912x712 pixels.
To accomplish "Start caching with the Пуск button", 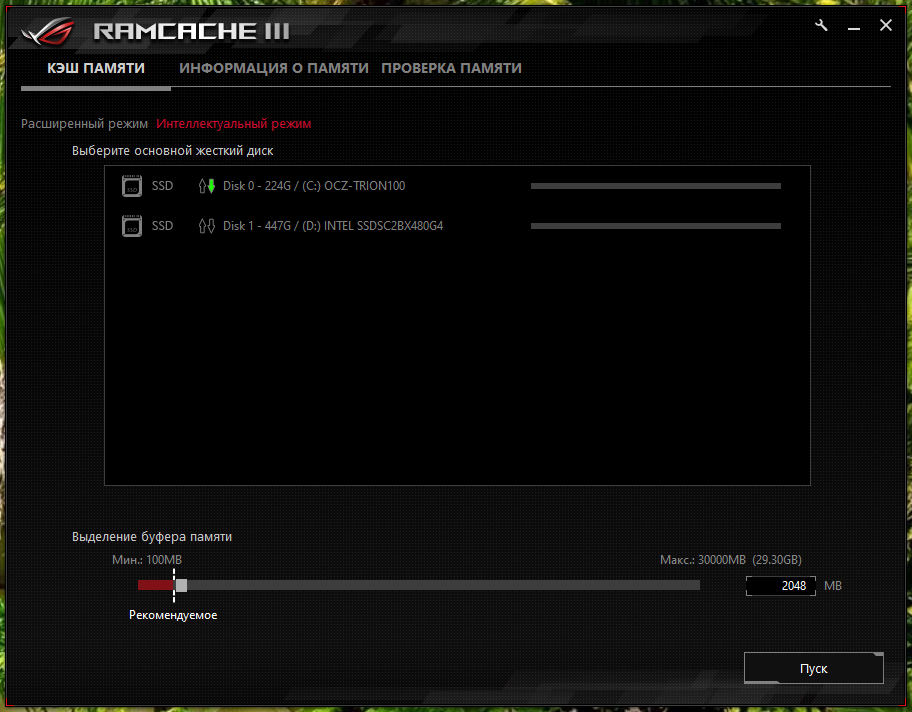I will 814,668.
